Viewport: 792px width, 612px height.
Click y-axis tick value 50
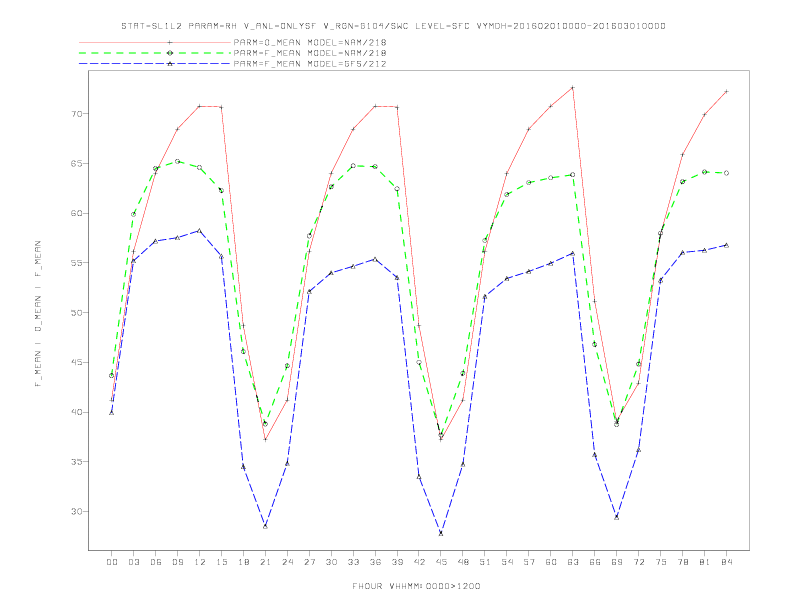click(x=76, y=313)
